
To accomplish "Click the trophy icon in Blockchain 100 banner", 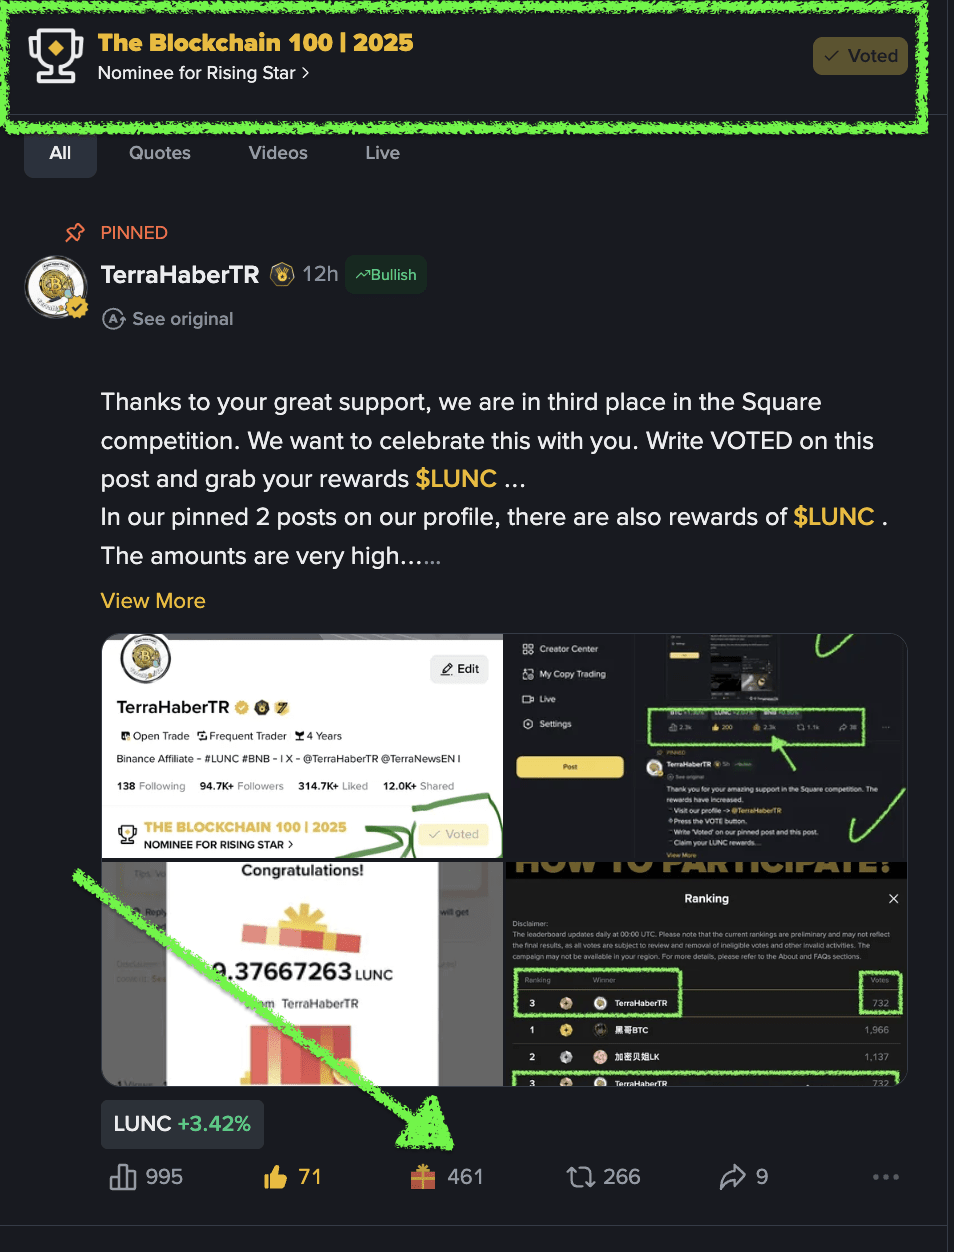I will point(55,56).
